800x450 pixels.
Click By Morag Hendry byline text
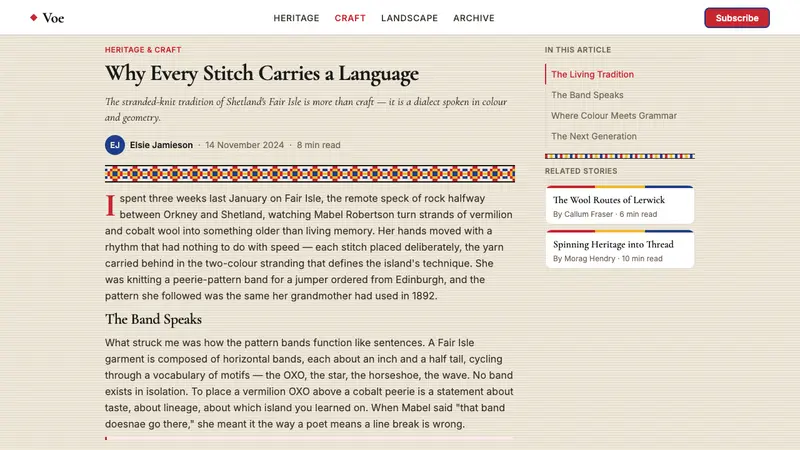584,259
